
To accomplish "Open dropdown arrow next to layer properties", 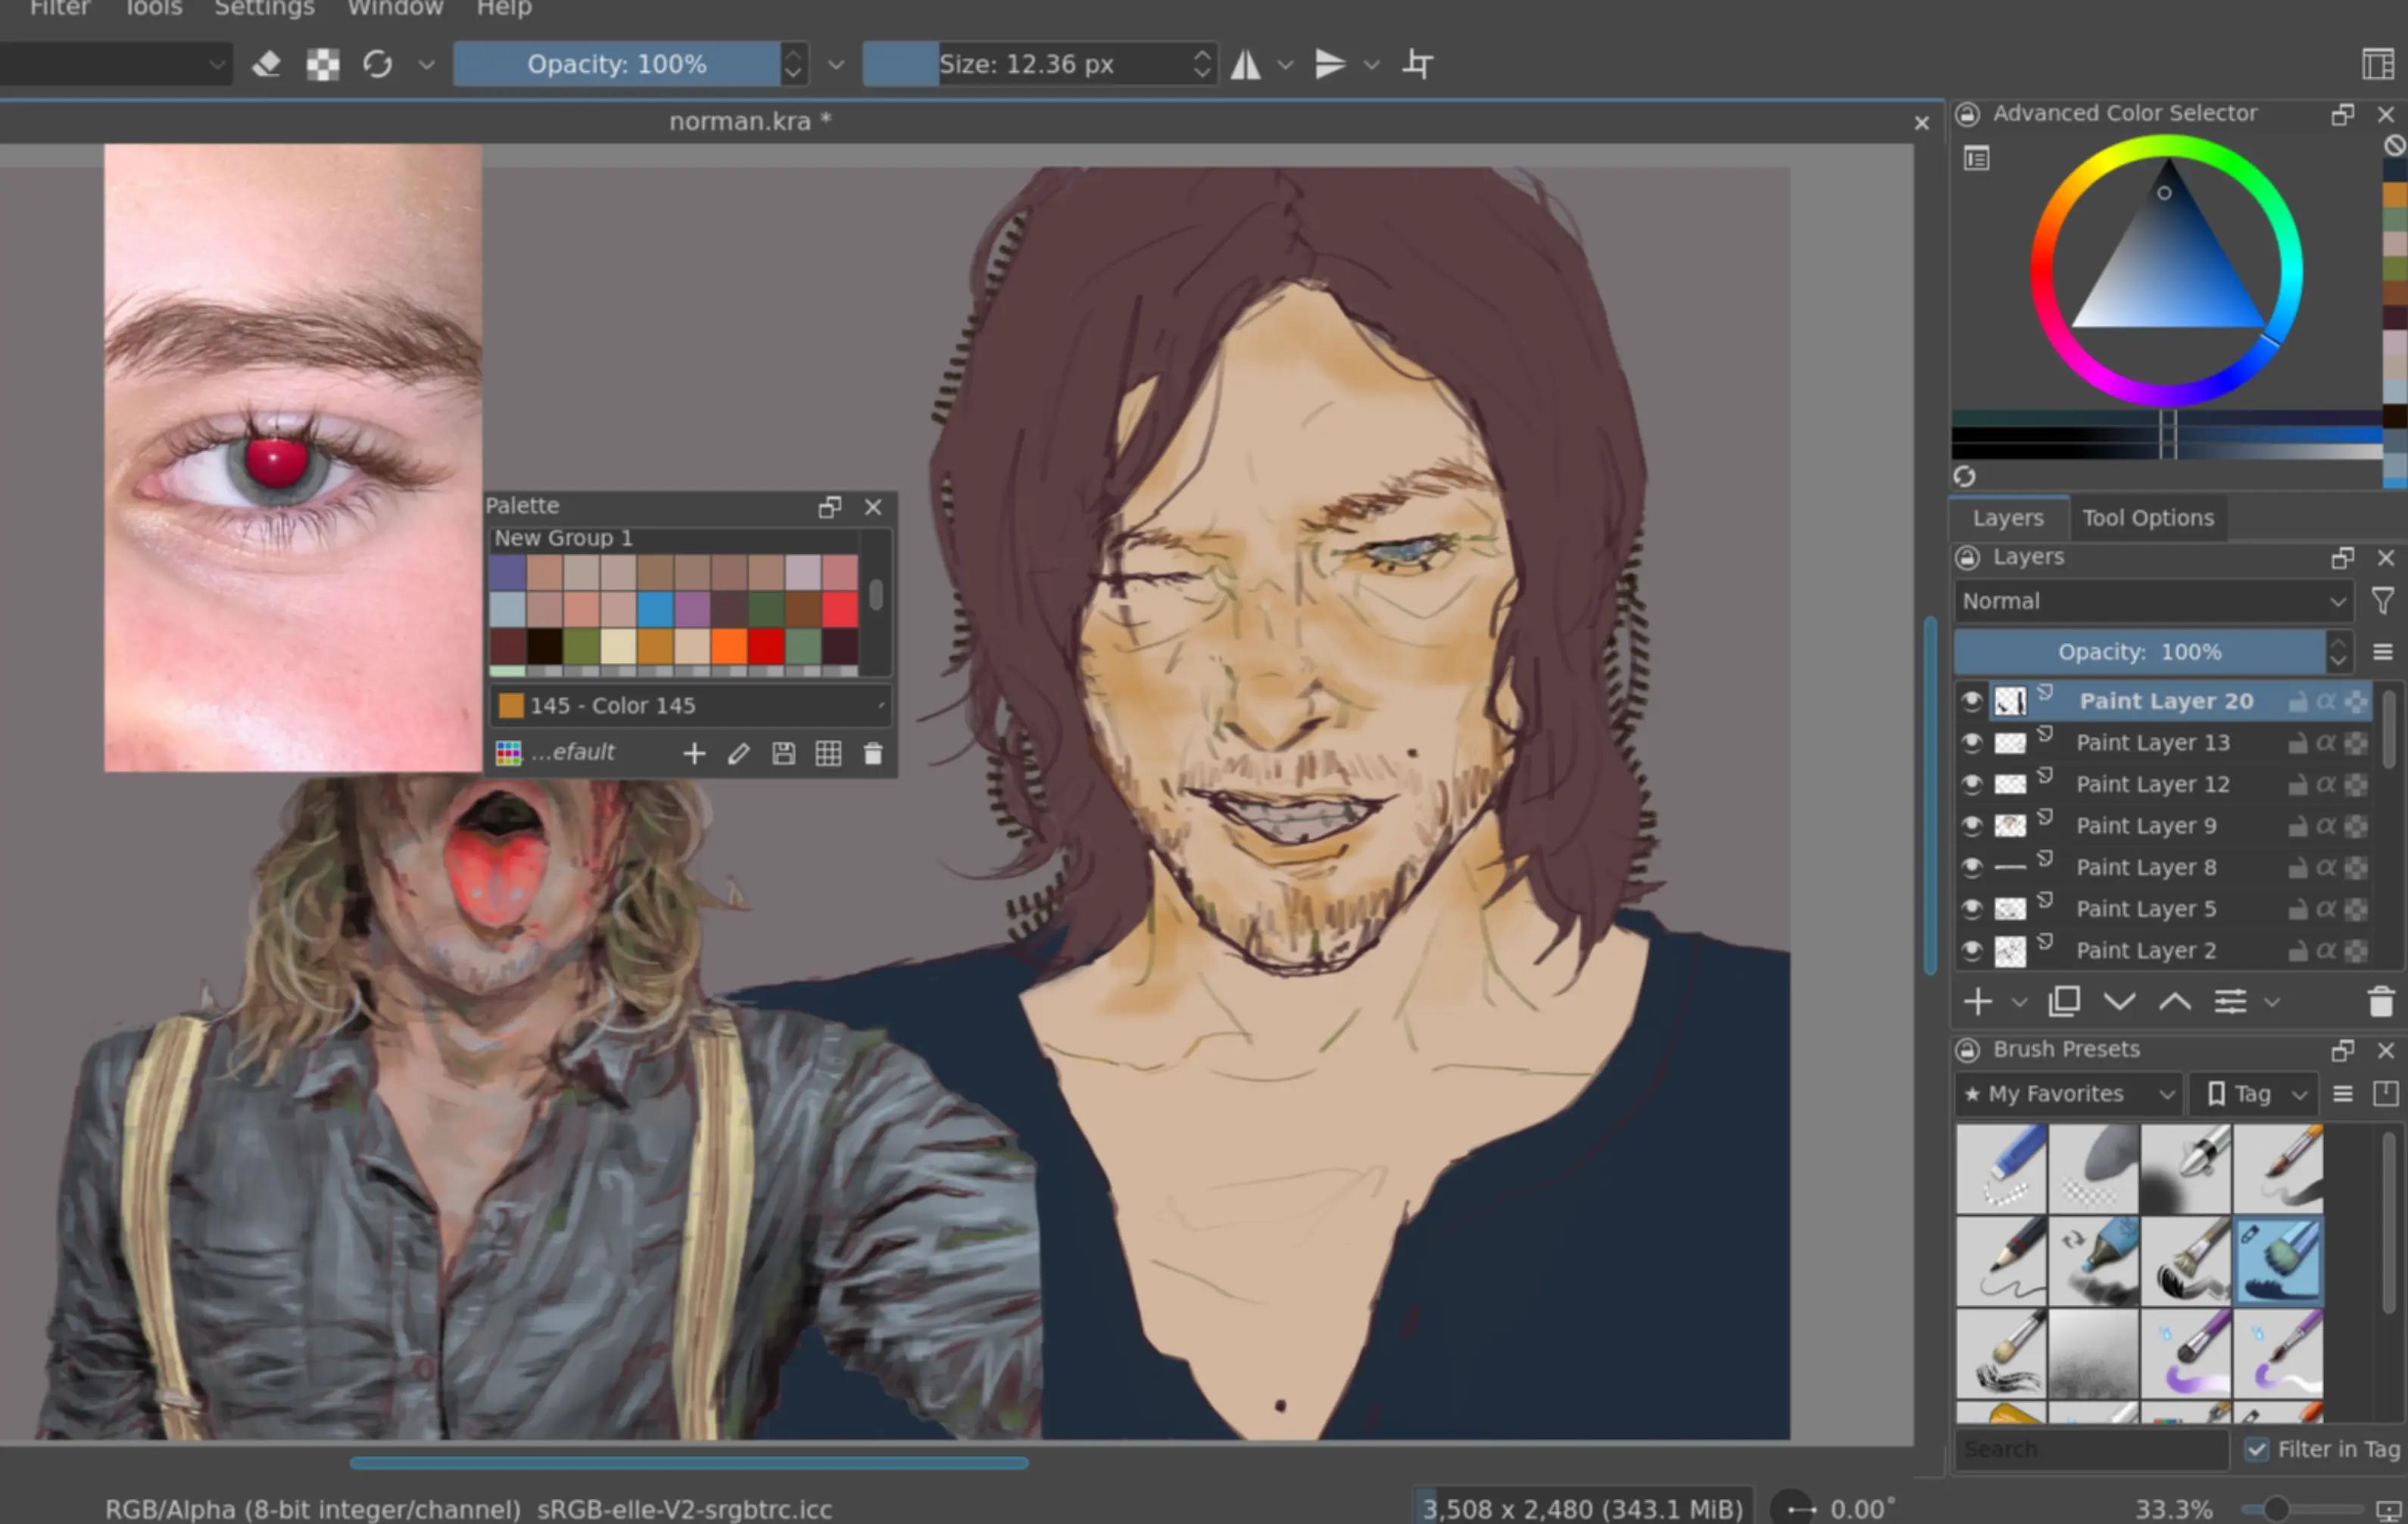I will coord(2272,1002).
